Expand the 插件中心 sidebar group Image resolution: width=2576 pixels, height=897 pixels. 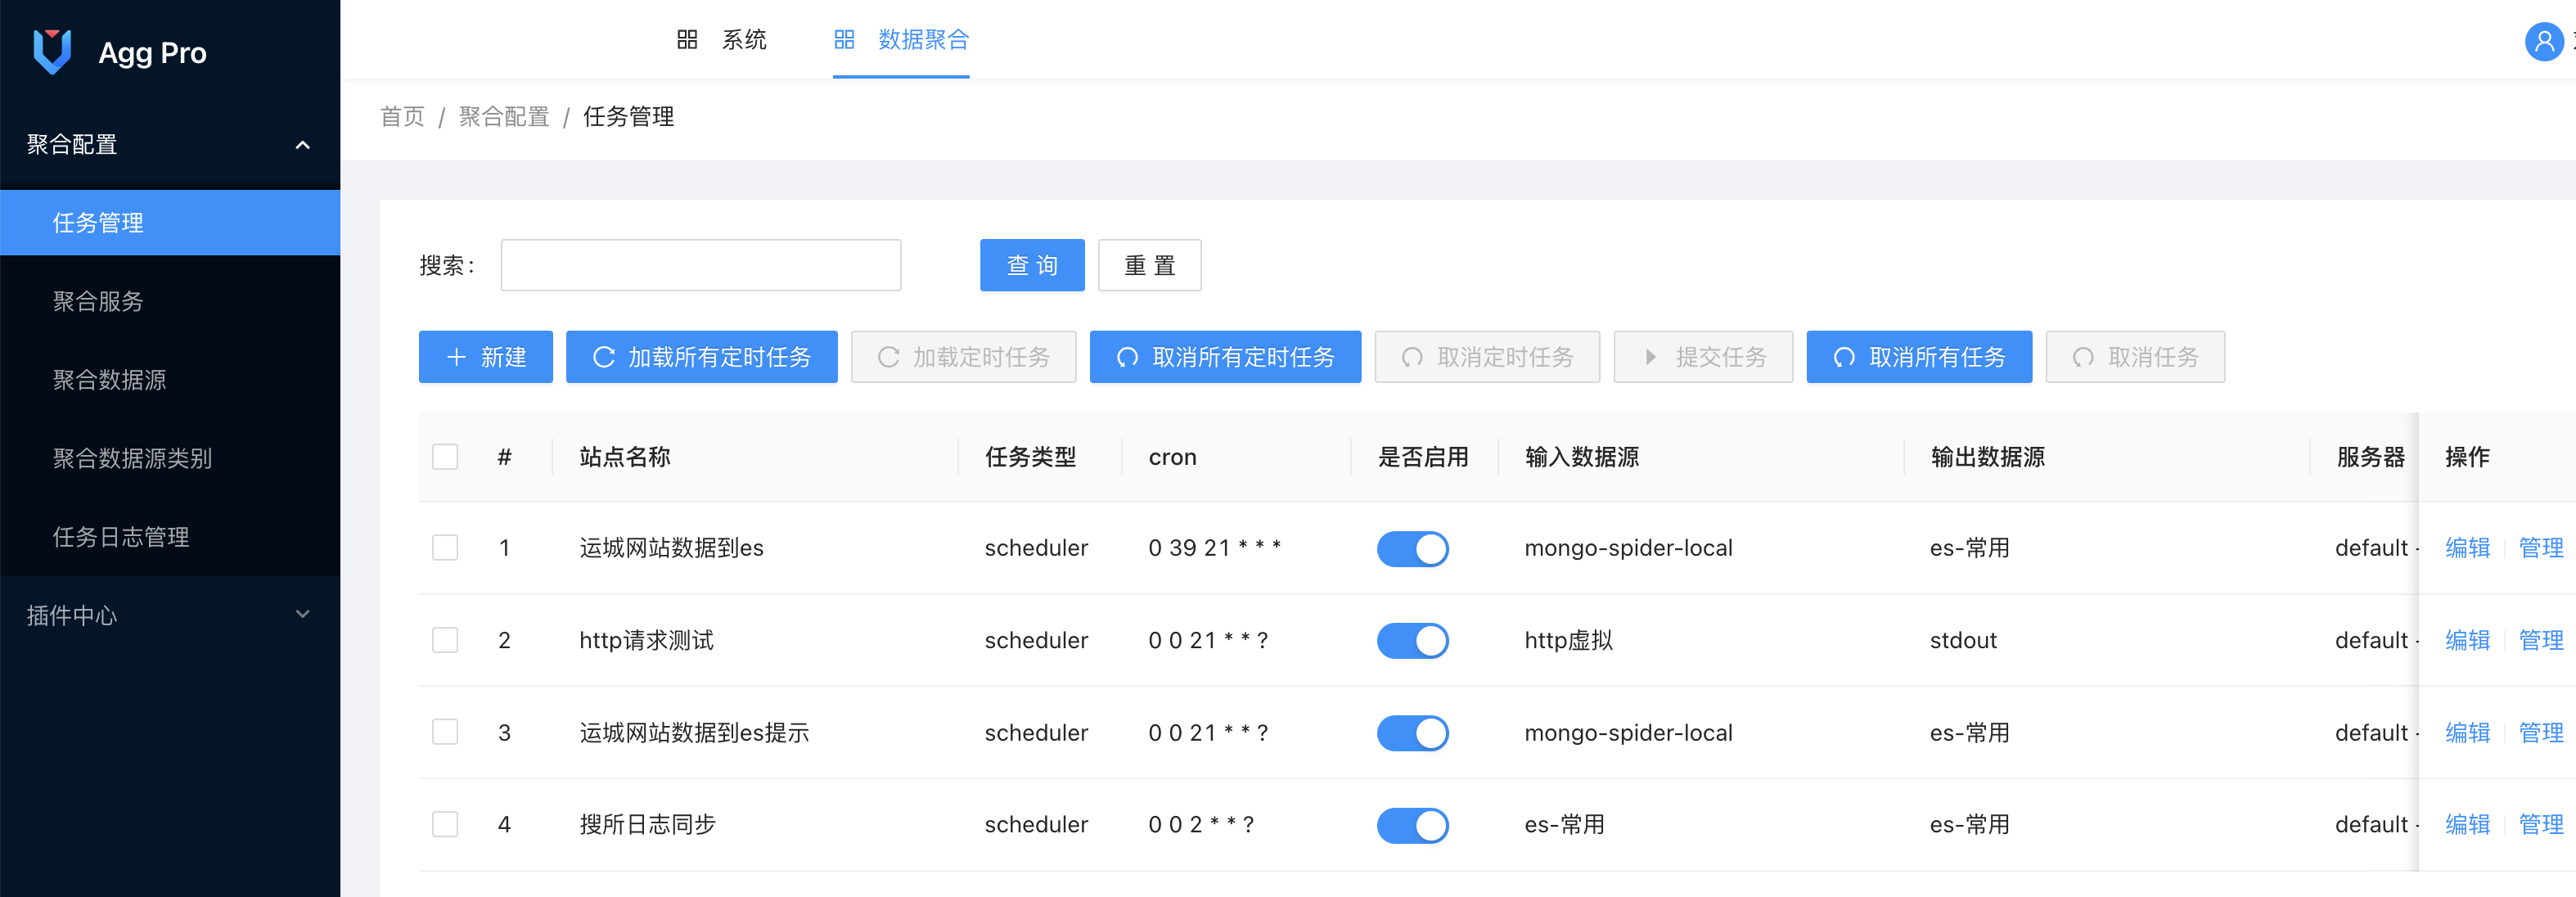(x=170, y=615)
